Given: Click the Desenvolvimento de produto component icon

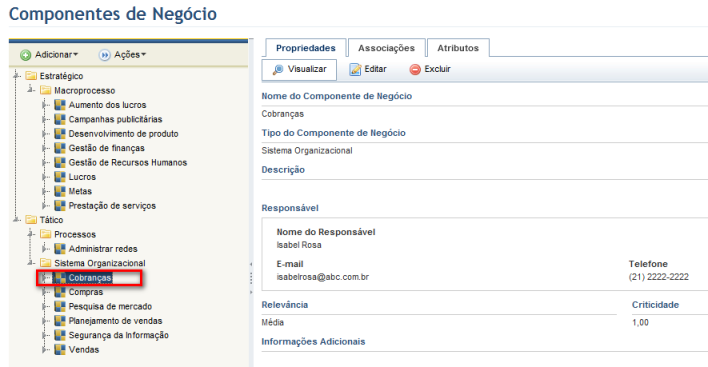Looking at the screenshot, I should 60,134.
